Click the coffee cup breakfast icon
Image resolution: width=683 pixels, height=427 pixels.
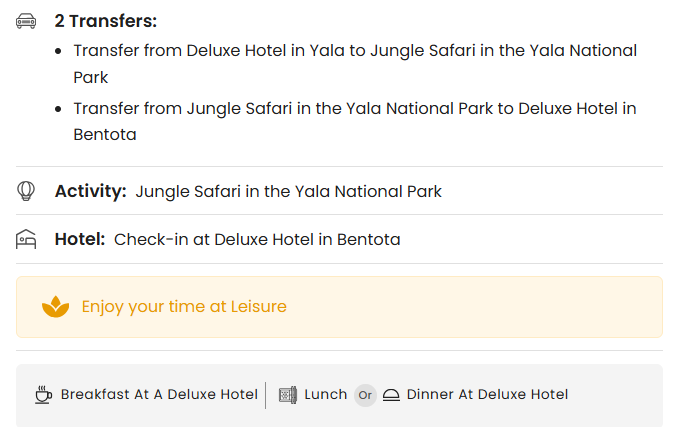coord(43,394)
